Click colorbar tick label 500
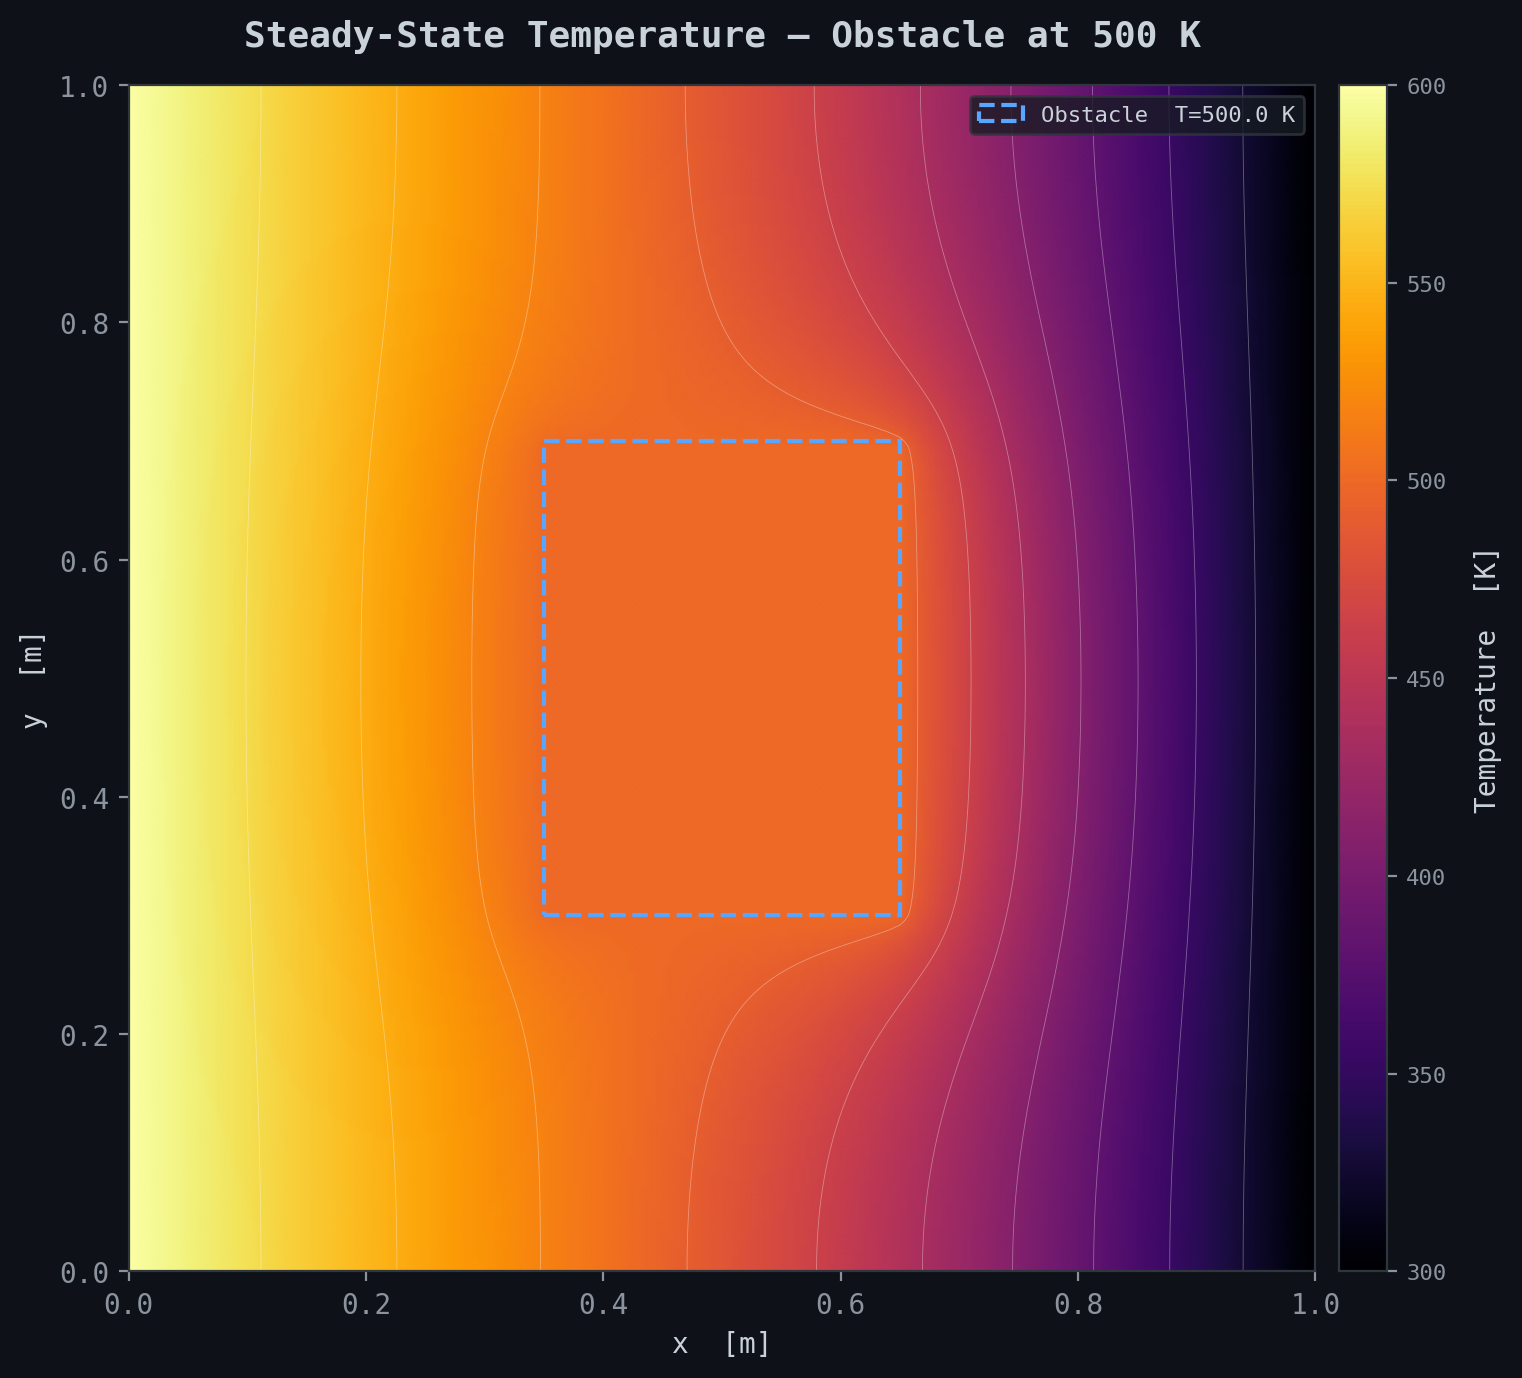1522x1378 pixels. click(x=1426, y=482)
